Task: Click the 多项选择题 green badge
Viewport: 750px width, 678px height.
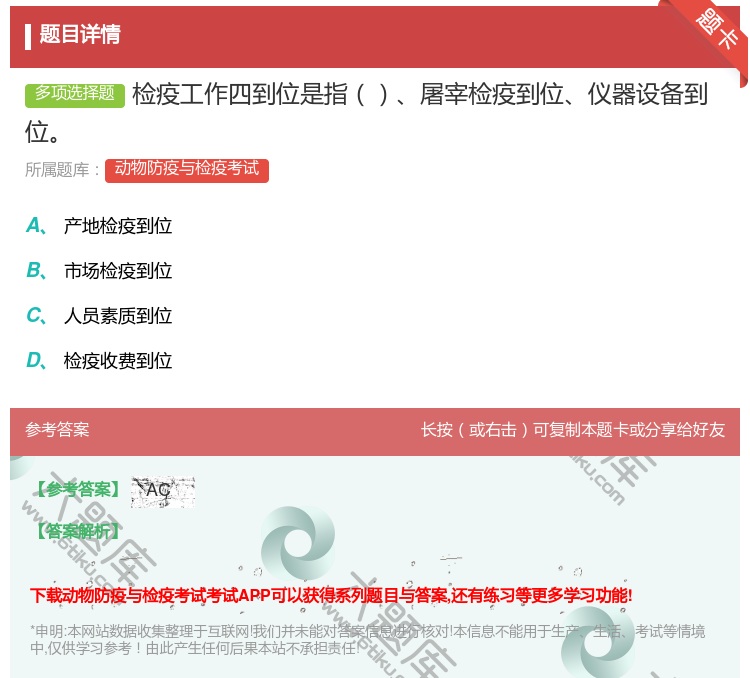Action: (75, 95)
